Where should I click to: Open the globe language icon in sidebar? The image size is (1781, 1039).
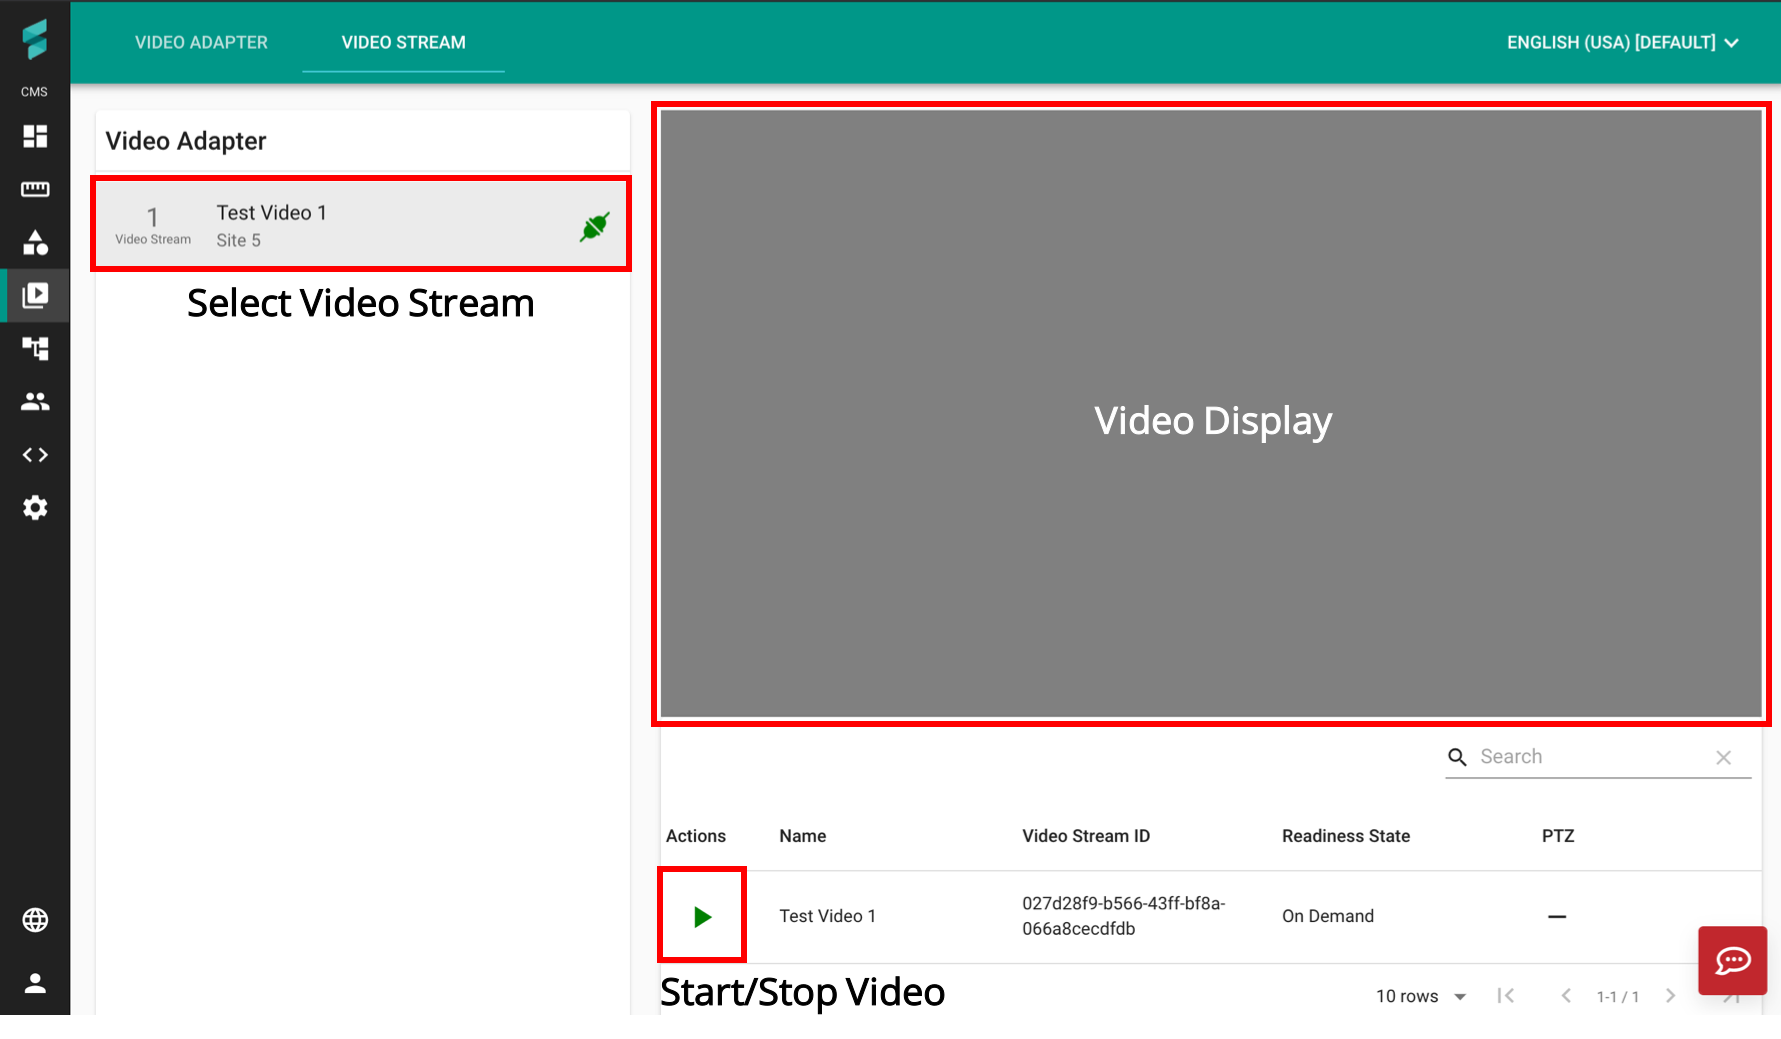35,920
